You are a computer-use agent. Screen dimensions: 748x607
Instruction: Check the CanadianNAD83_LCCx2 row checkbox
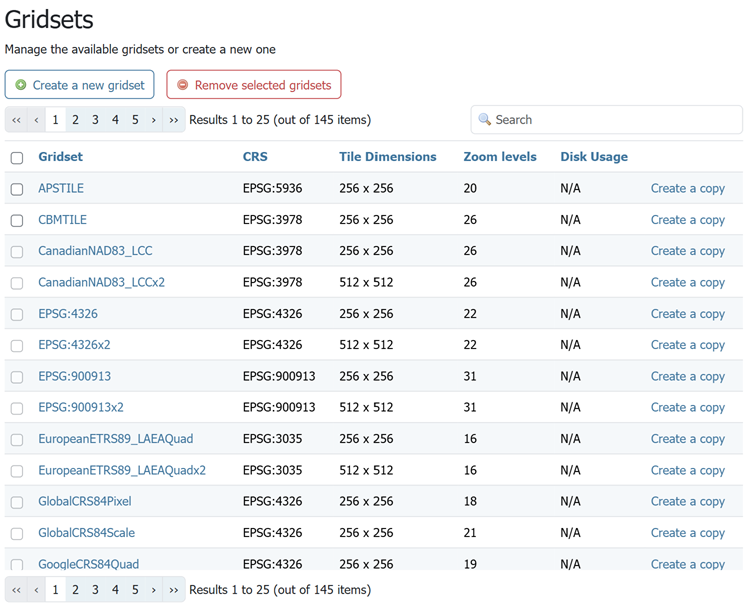click(x=17, y=283)
